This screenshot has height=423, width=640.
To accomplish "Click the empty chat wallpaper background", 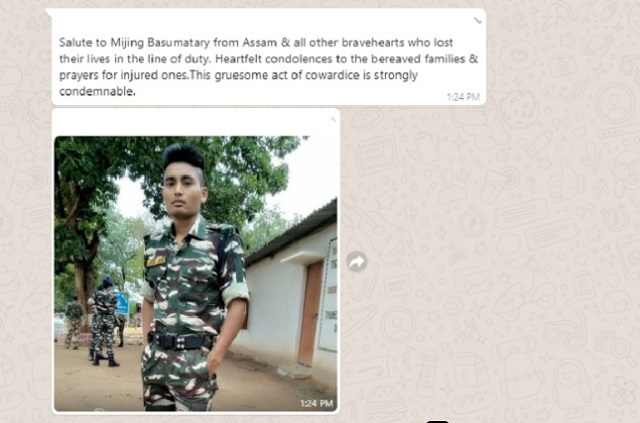I will tap(490, 265).
